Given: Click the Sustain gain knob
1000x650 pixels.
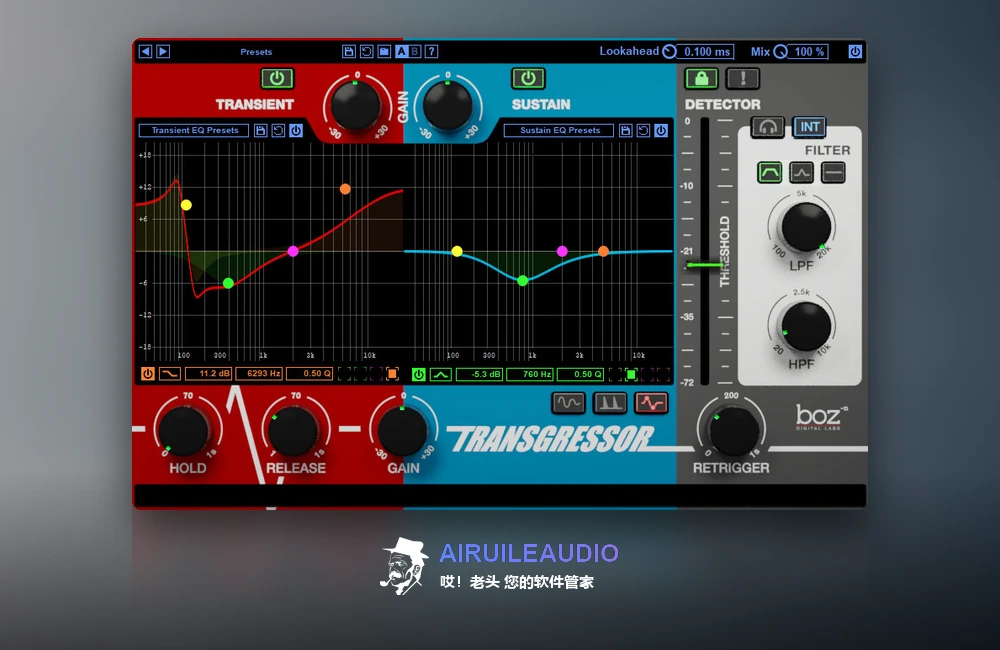Looking at the screenshot, I should pyautogui.click(x=448, y=106).
